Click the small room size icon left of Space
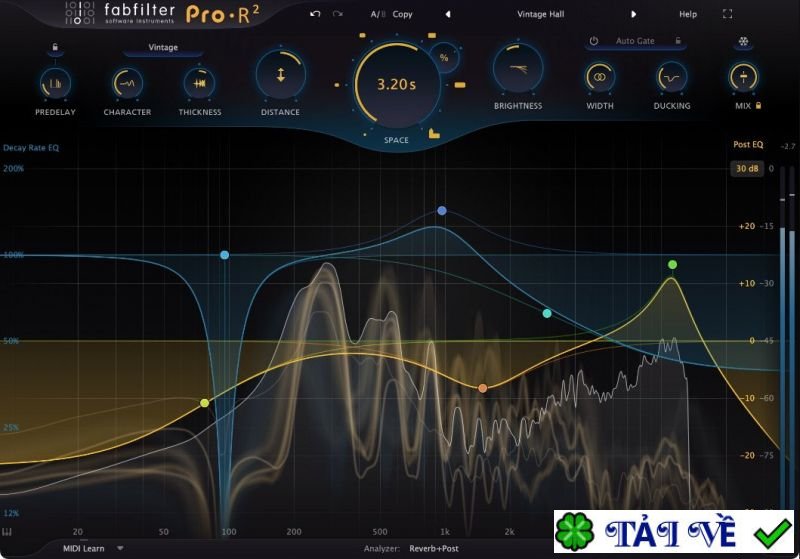The height and width of the screenshot is (559, 800). (337, 85)
